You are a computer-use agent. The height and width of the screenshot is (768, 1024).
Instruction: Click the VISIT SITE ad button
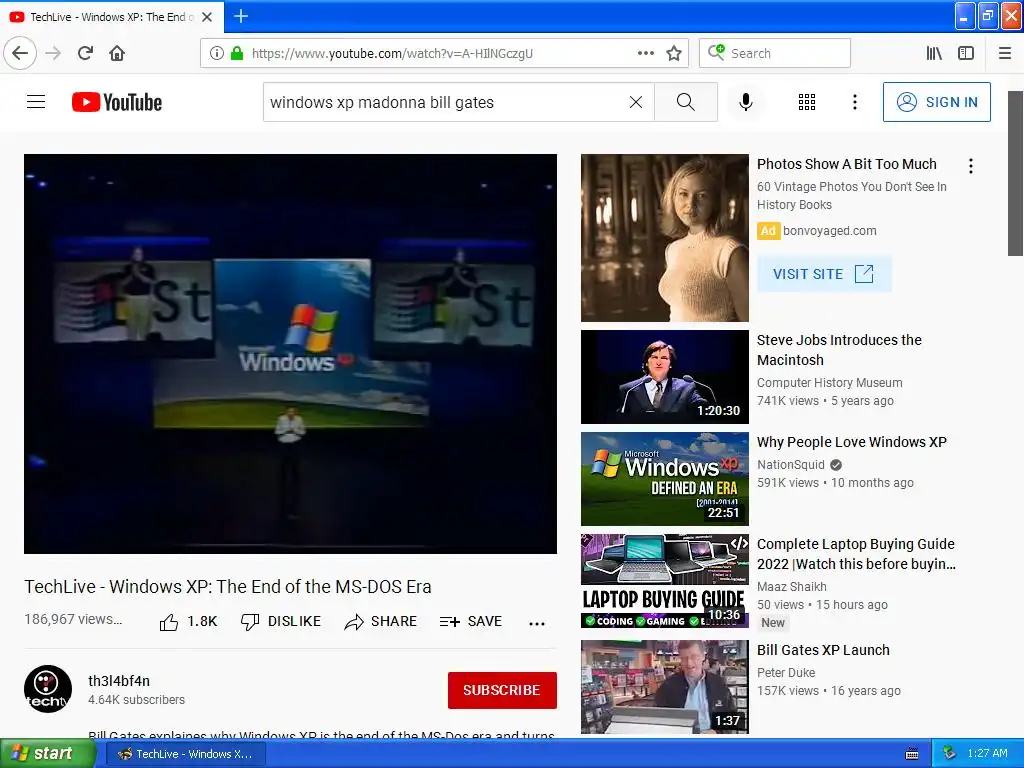click(824, 274)
